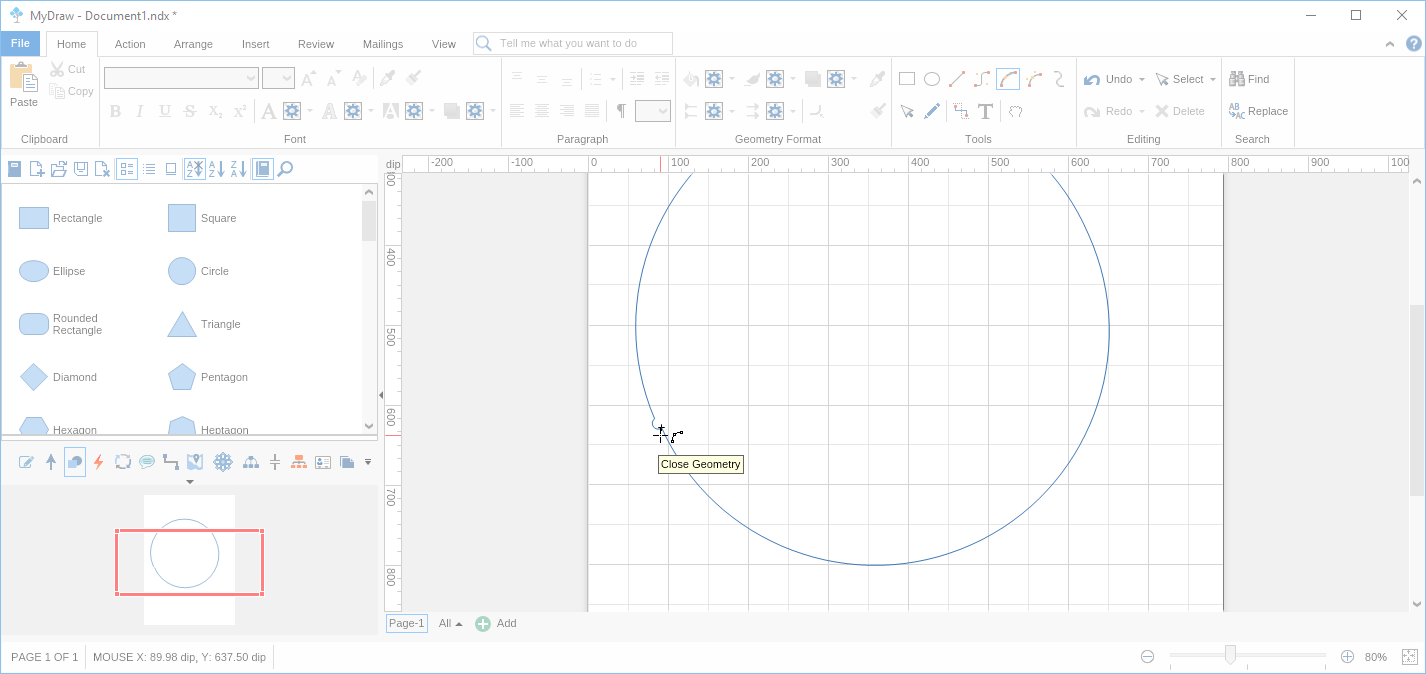Screen dimensions: 1426x674
Task: Switch library to large-icon-only view
Action: 171,169
